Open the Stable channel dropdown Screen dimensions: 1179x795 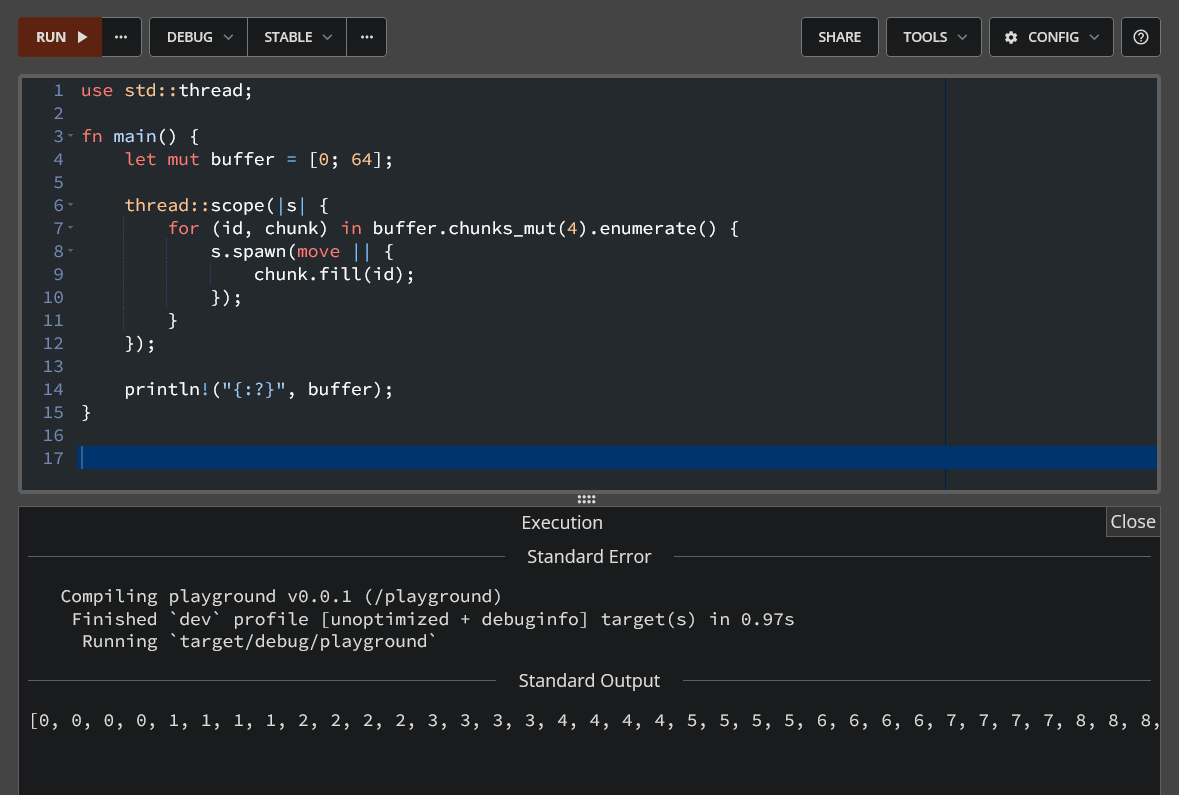[297, 37]
